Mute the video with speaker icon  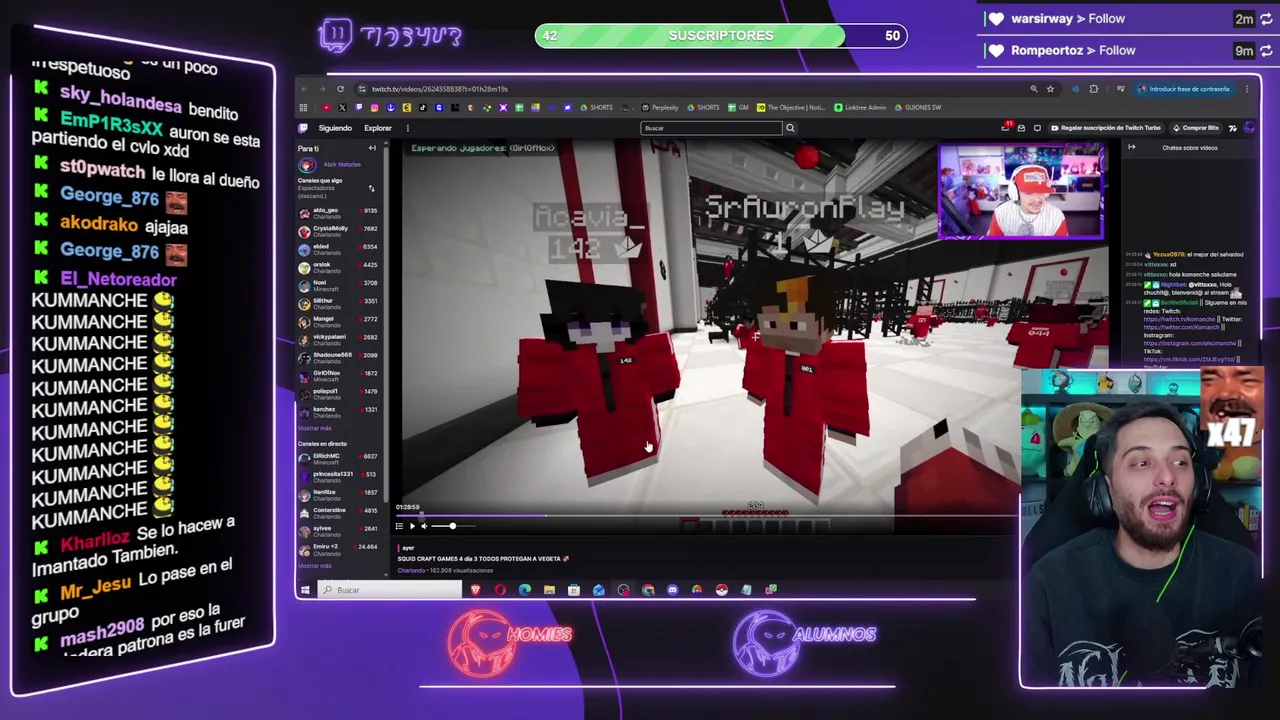[x=424, y=526]
